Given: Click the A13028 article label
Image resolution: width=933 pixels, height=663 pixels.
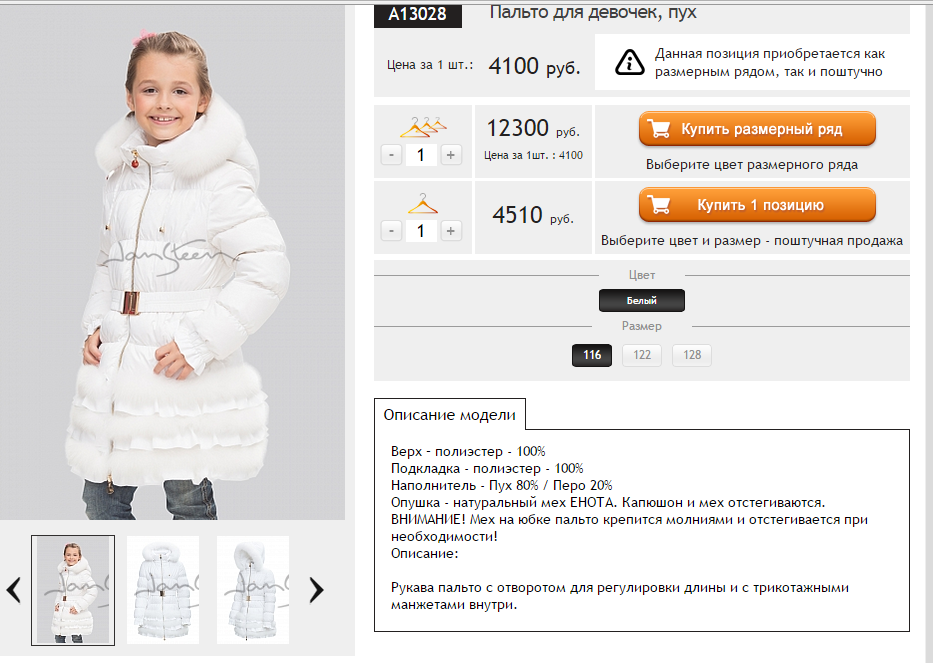Looking at the screenshot, I should click(417, 14).
